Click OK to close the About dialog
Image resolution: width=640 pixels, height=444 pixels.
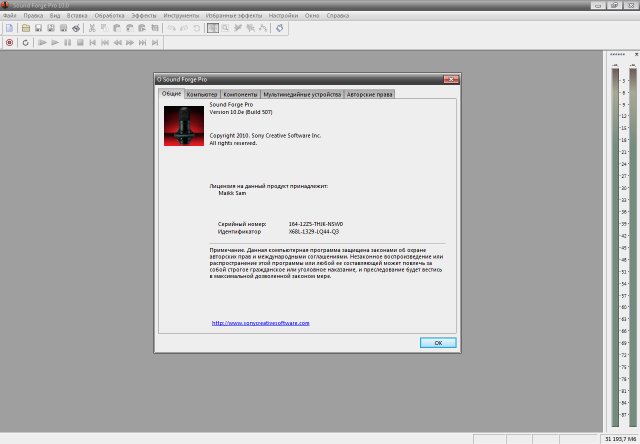(438, 342)
